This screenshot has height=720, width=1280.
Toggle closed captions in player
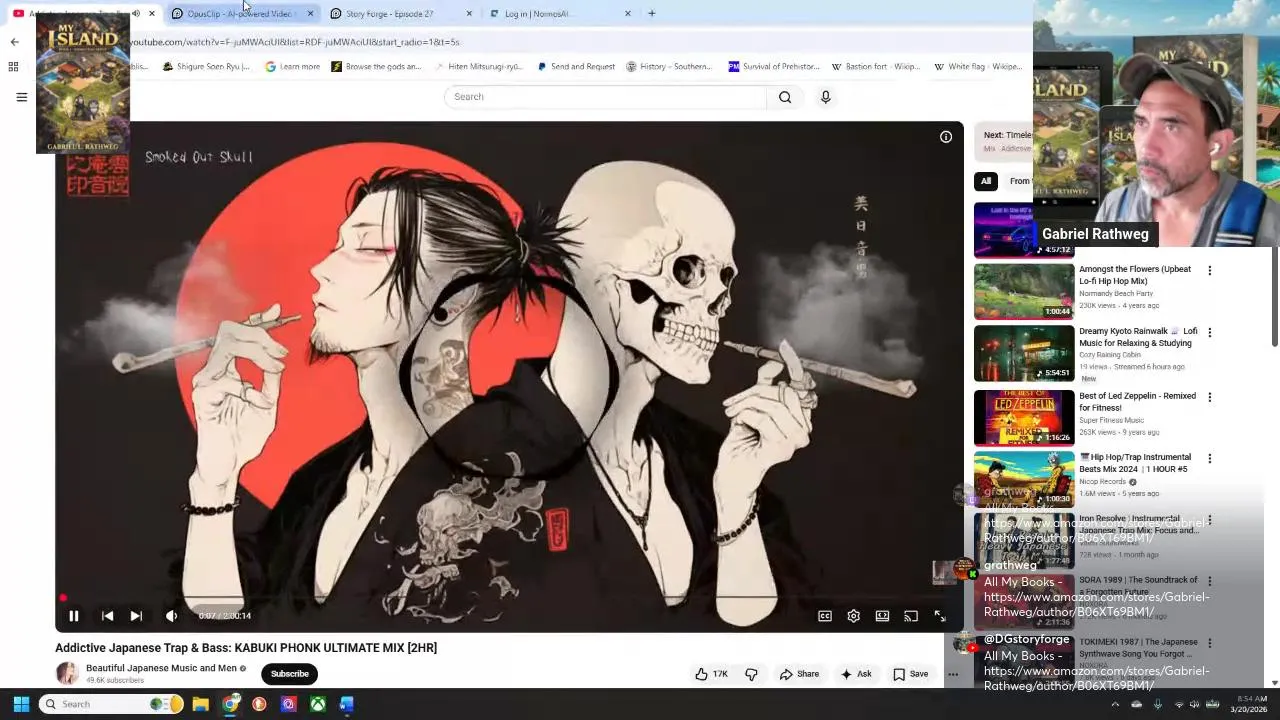point(825,616)
